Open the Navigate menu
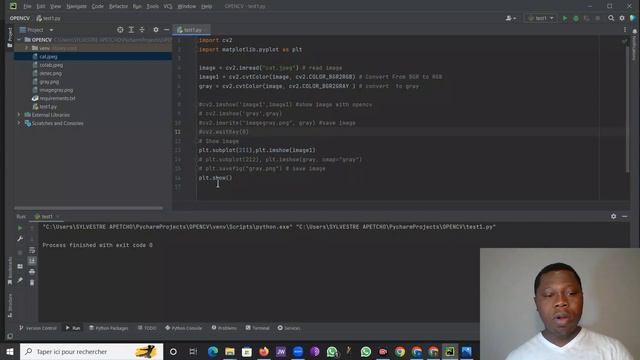The height and width of the screenshot is (360, 640). point(76,7)
